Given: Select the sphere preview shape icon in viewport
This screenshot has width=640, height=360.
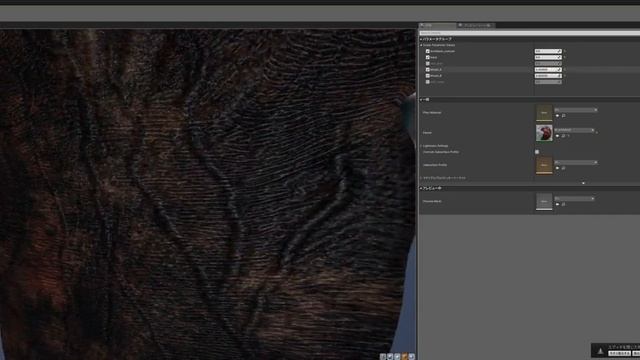Looking at the screenshot, I should click(x=390, y=357).
